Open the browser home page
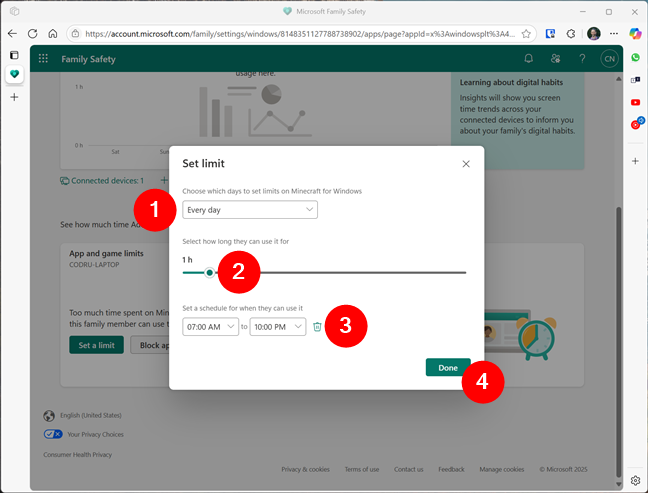Screen dimensions: 648x493 [x=53, y=33]
